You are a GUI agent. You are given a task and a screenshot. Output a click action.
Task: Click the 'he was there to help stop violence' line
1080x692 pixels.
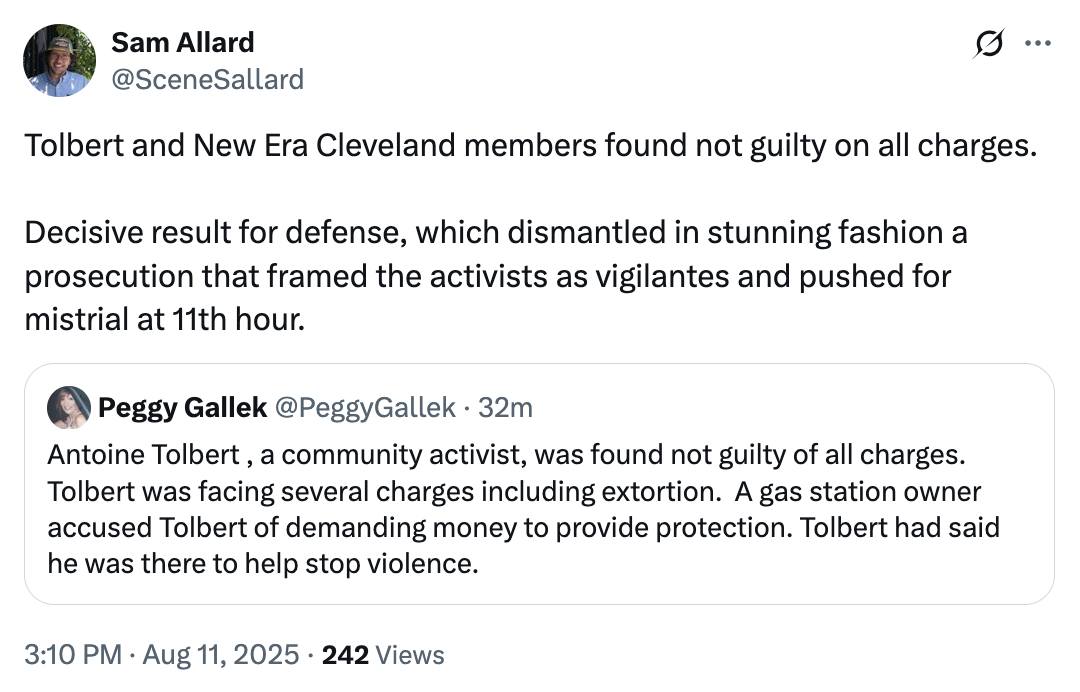point(262,563)
